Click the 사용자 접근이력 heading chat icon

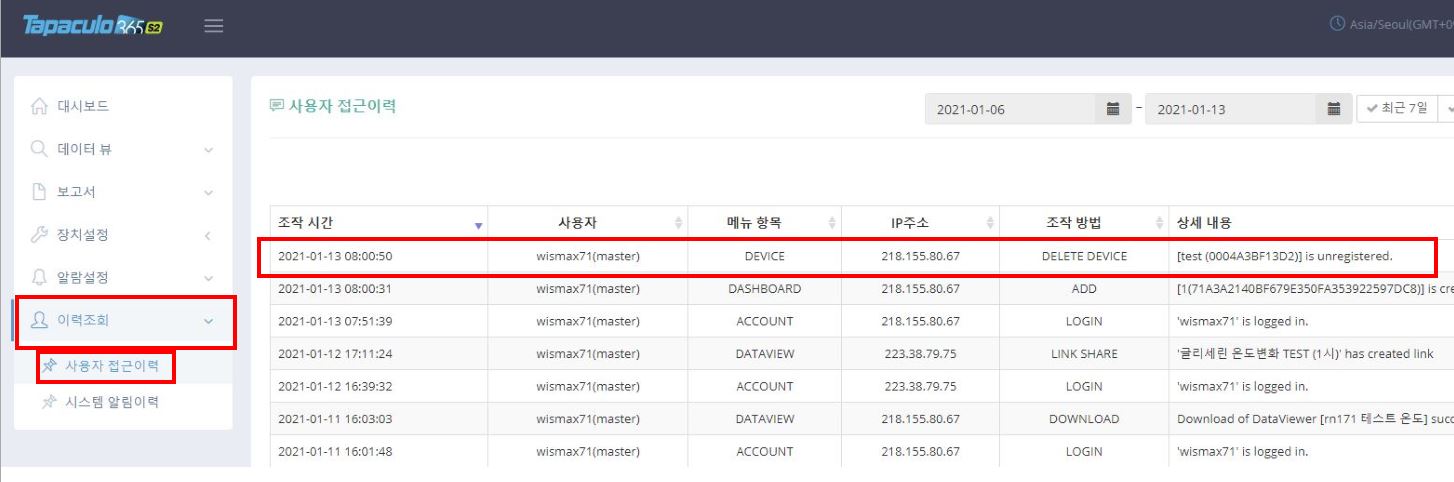point(277,105)
